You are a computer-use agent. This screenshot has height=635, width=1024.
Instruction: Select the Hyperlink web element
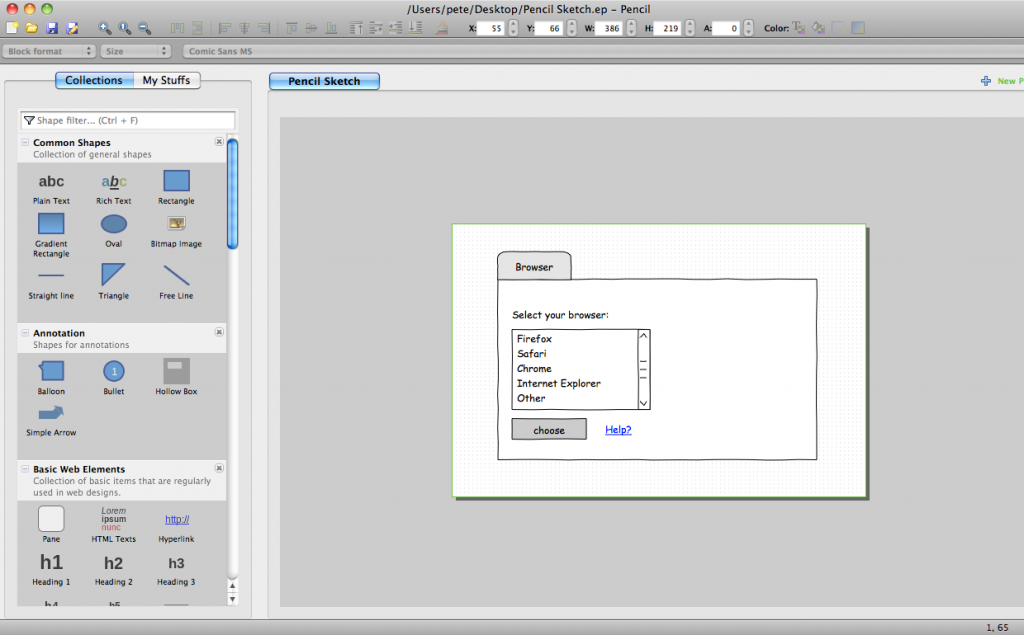pyautogui.click(x=176, y=519)
